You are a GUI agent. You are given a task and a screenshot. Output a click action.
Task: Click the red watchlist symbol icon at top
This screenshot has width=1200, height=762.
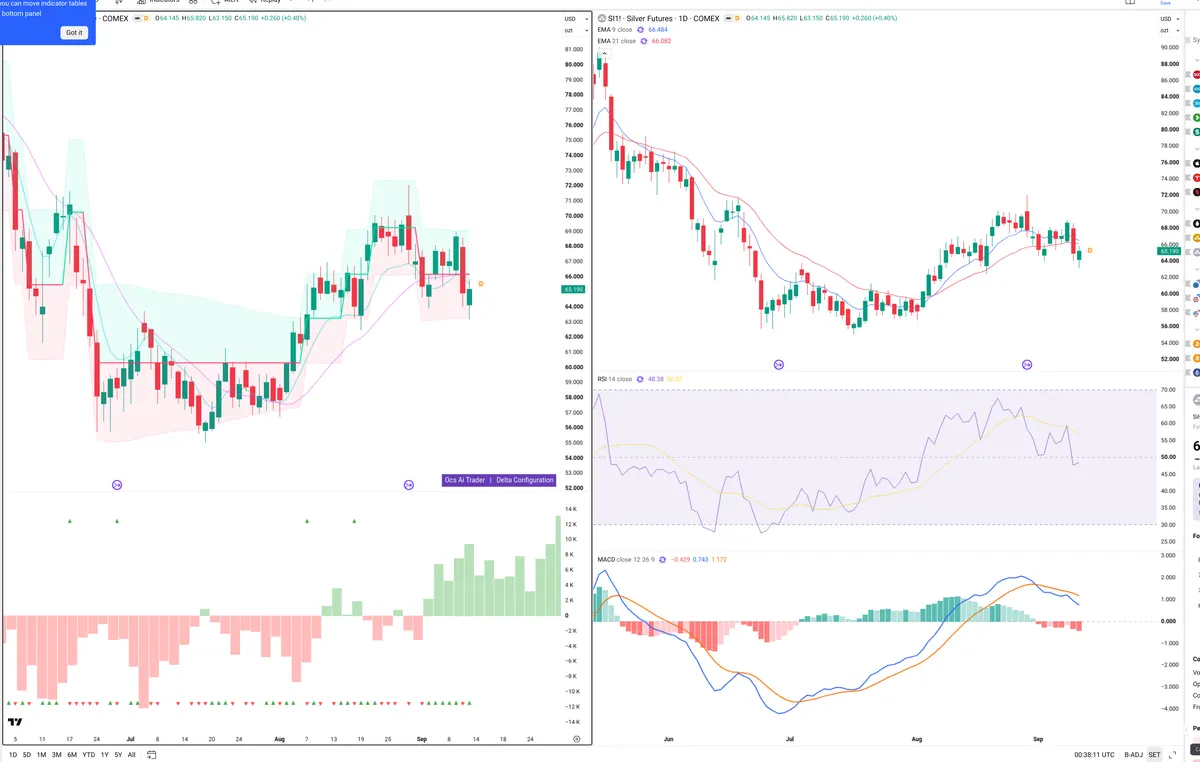[1196, 75]
